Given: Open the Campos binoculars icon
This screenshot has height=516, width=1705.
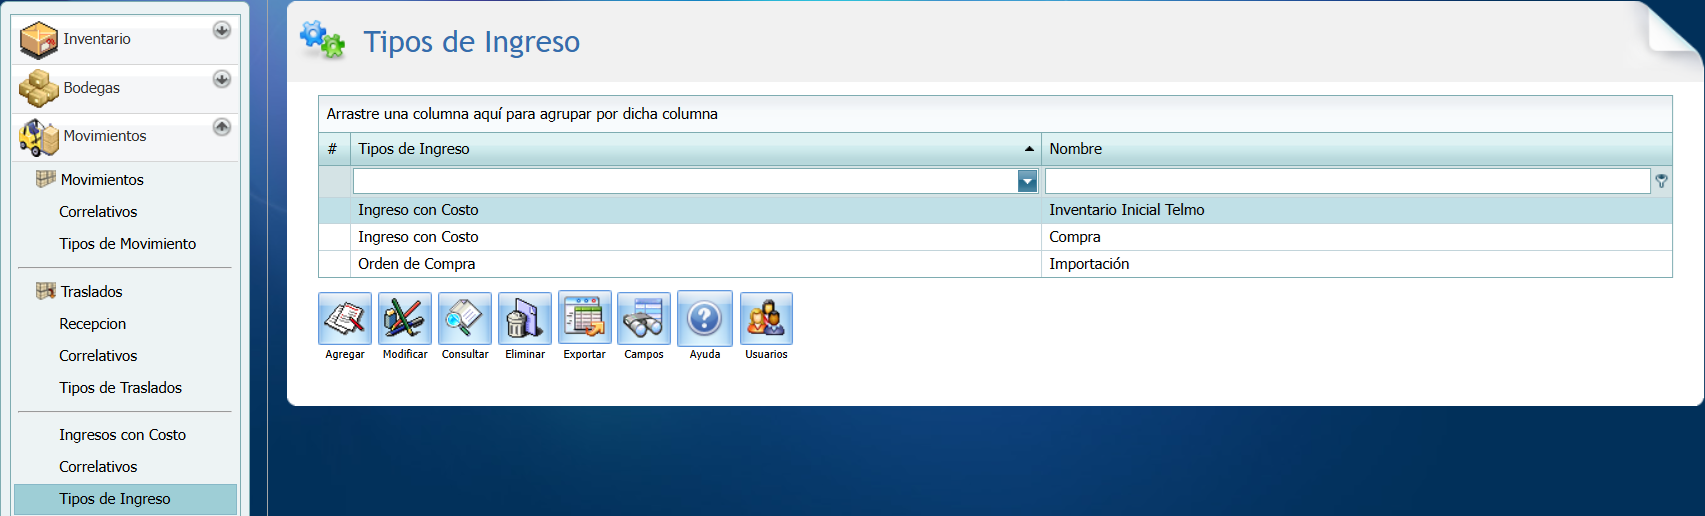Looking at the screenshot, I should 644,319.
